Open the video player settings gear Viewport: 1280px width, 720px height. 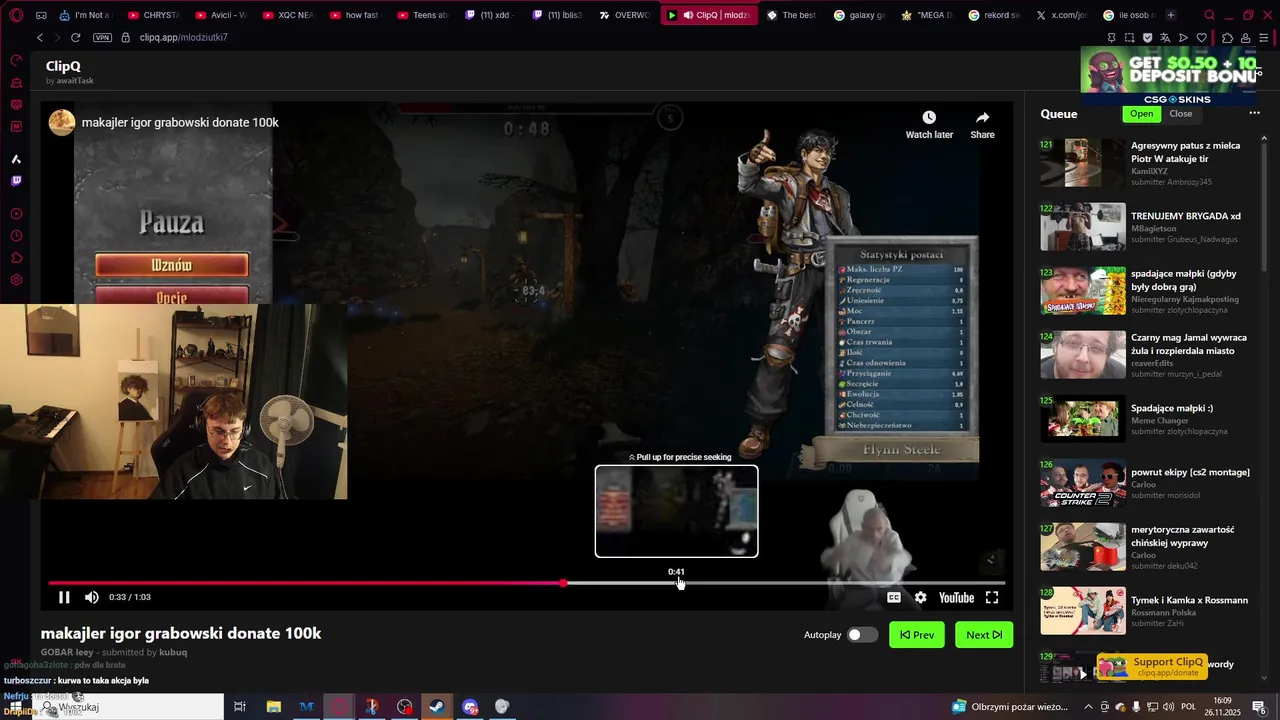click(920, 597)
